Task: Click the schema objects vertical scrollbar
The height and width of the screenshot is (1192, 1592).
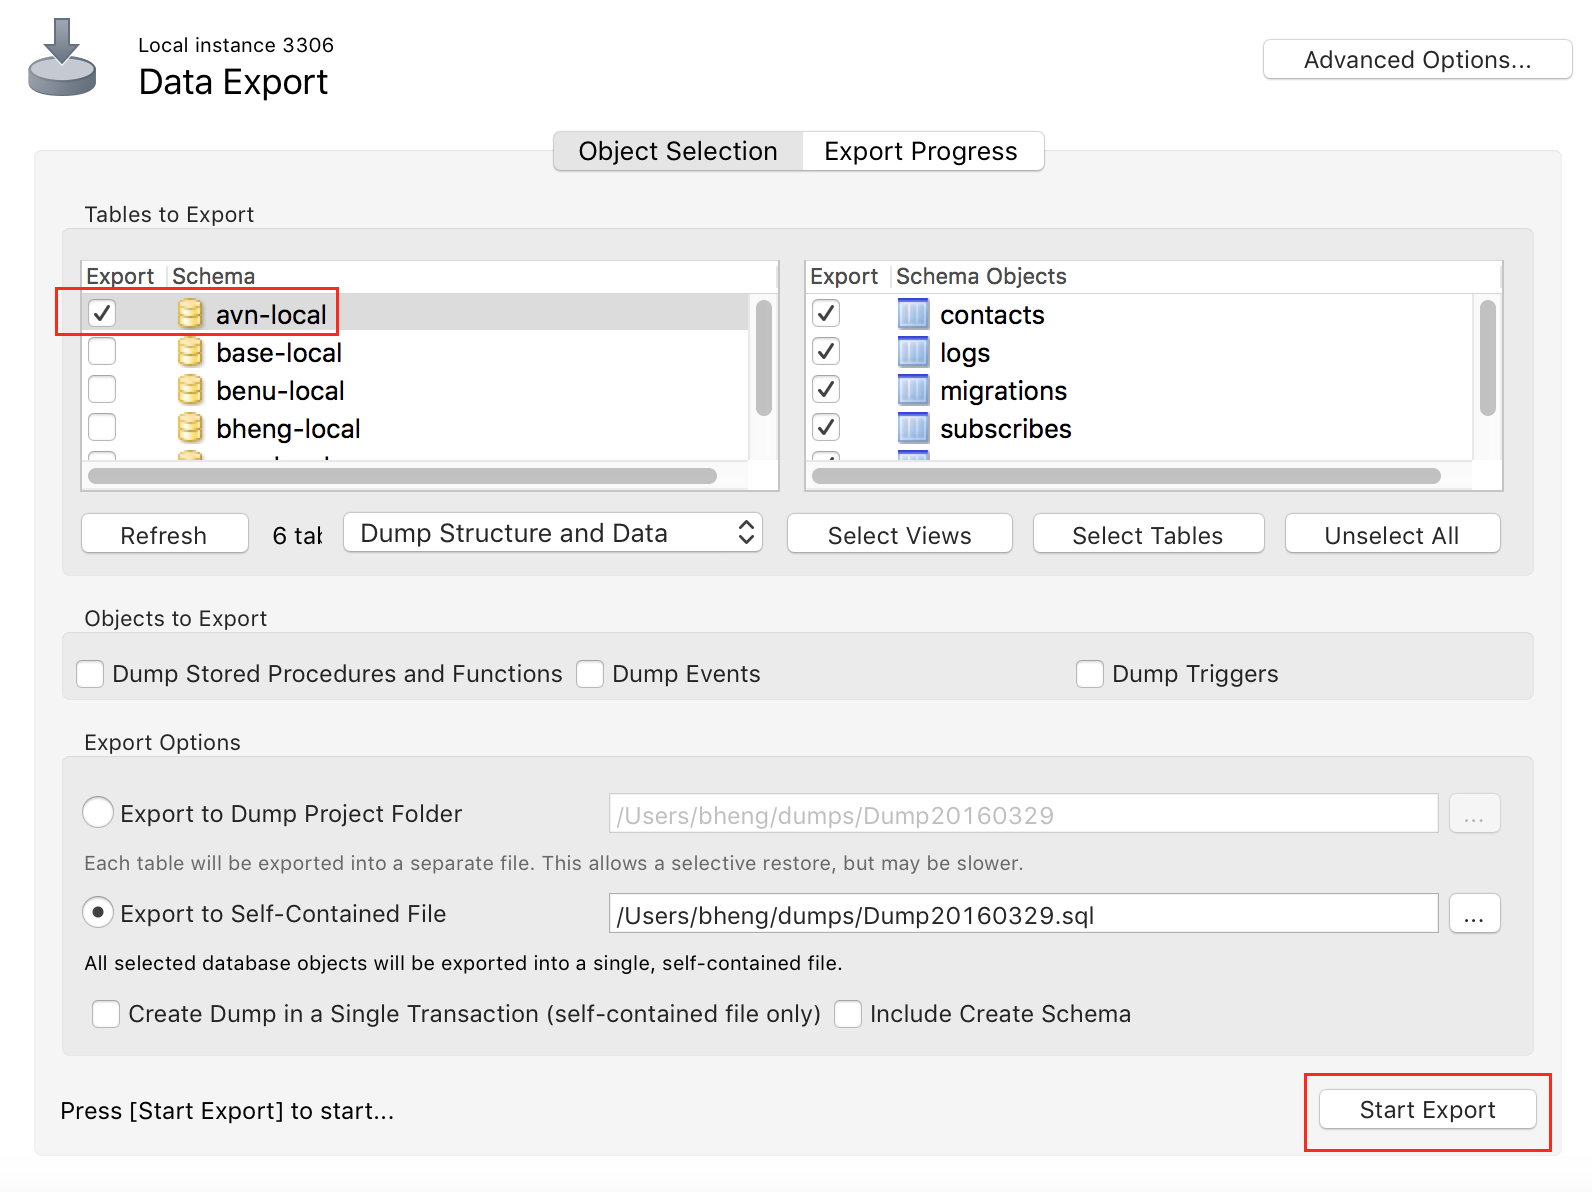Action: [x=1488, y=357]
